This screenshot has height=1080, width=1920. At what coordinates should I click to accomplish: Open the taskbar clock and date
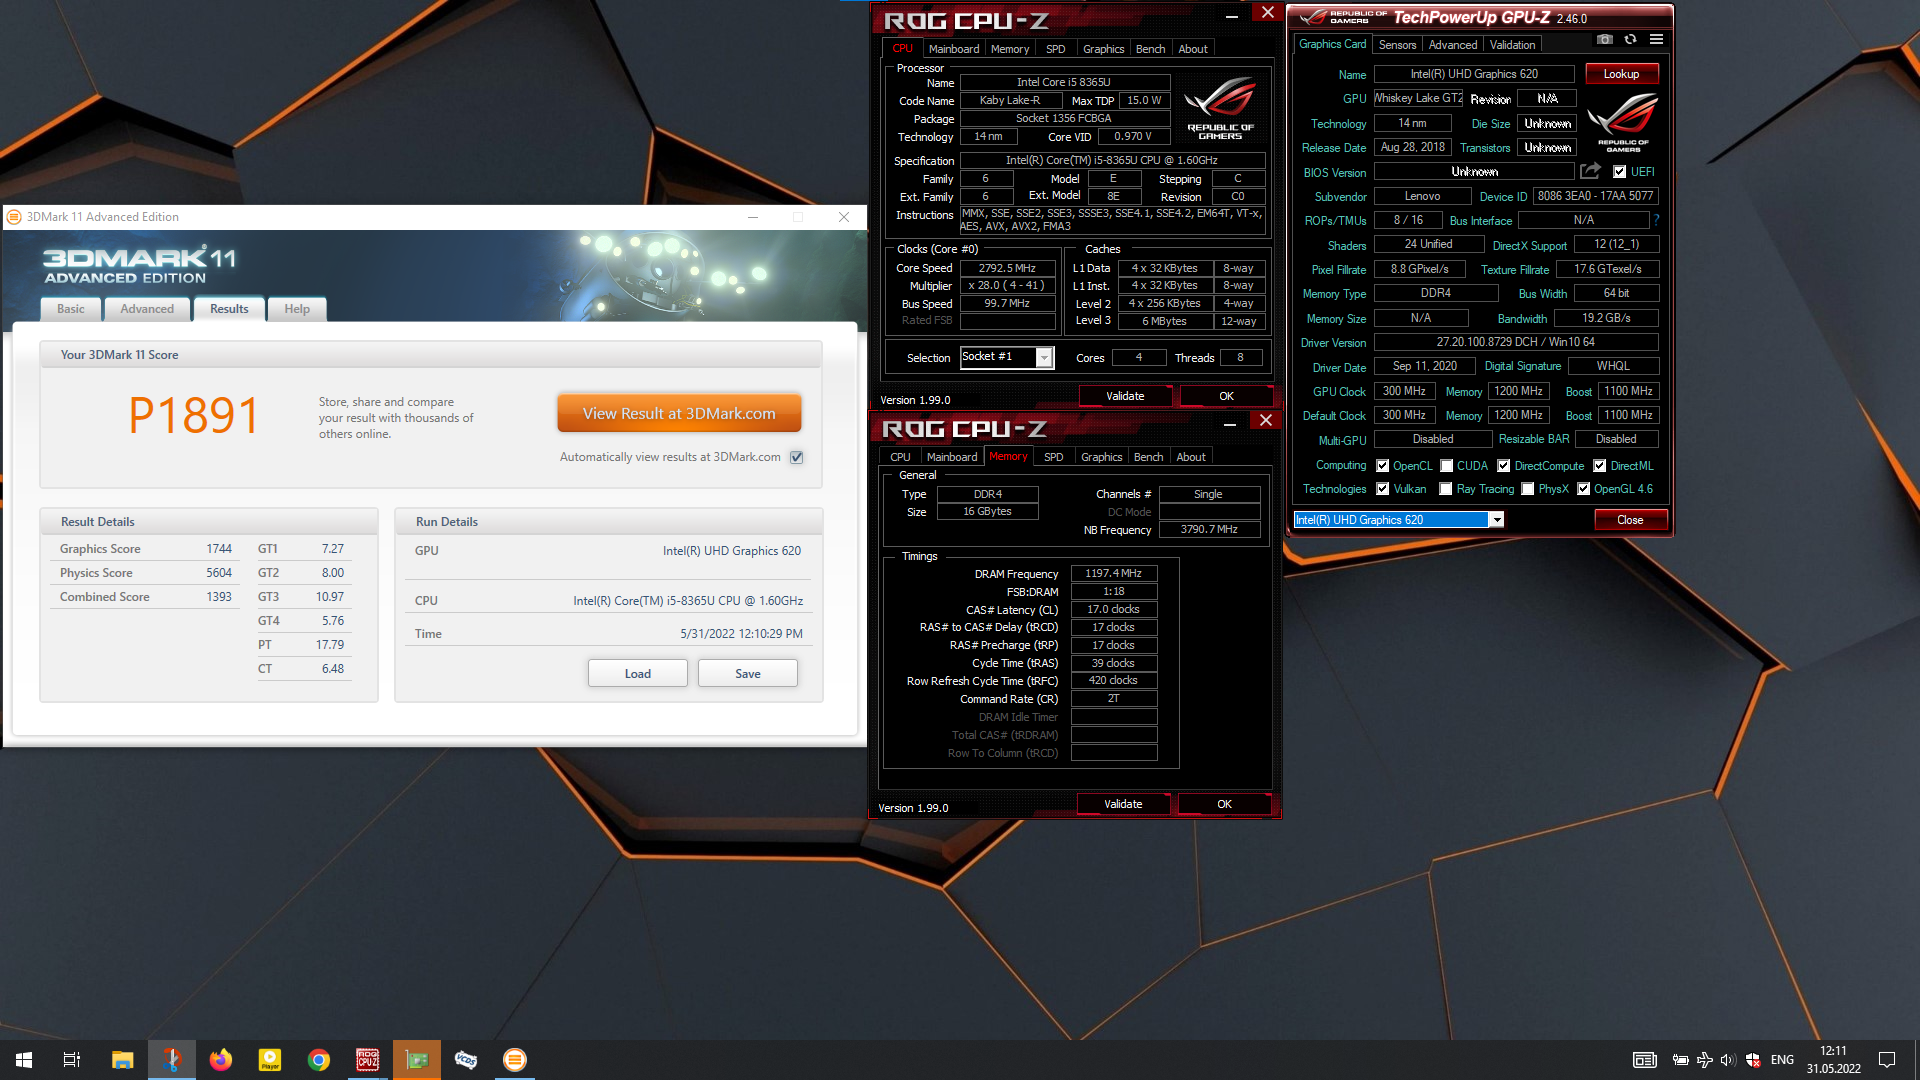pos(1833,1060)
